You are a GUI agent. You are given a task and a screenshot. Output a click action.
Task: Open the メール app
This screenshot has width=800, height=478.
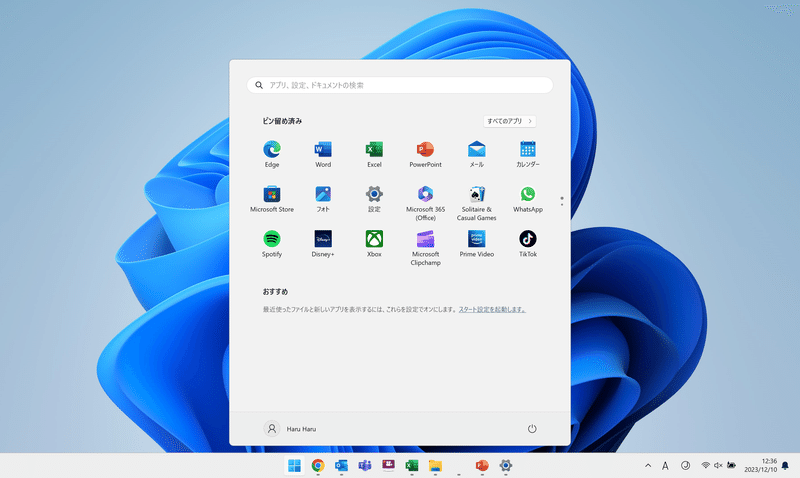coord(477,154)
